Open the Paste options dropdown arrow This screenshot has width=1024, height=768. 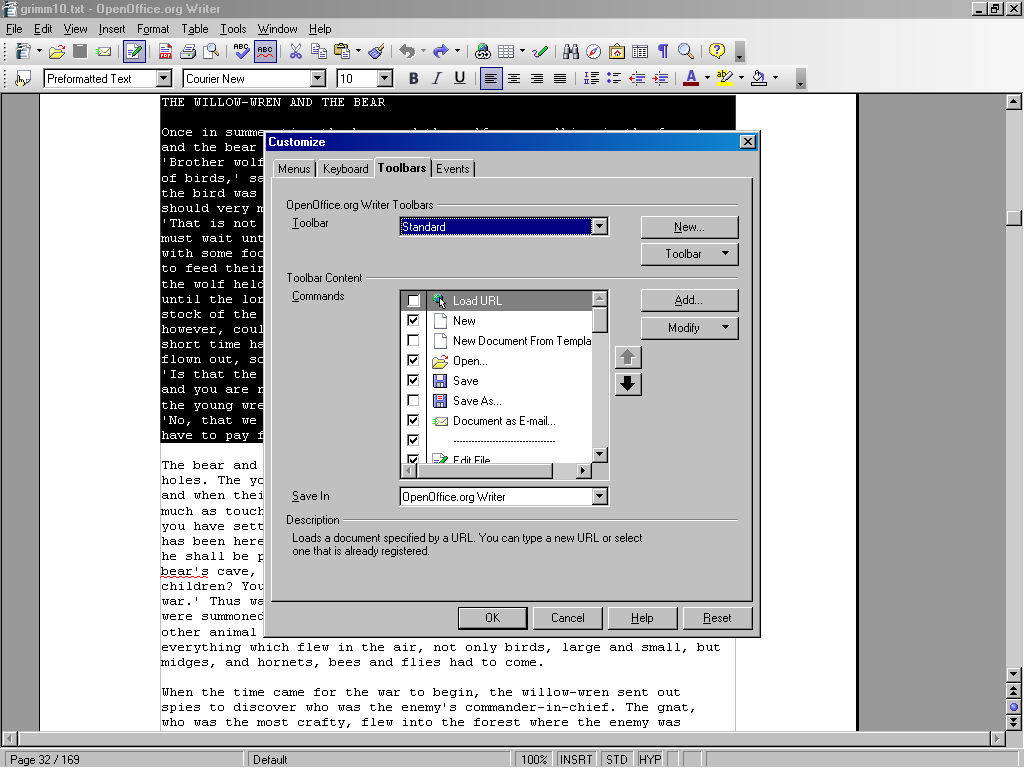click(359, 51)
